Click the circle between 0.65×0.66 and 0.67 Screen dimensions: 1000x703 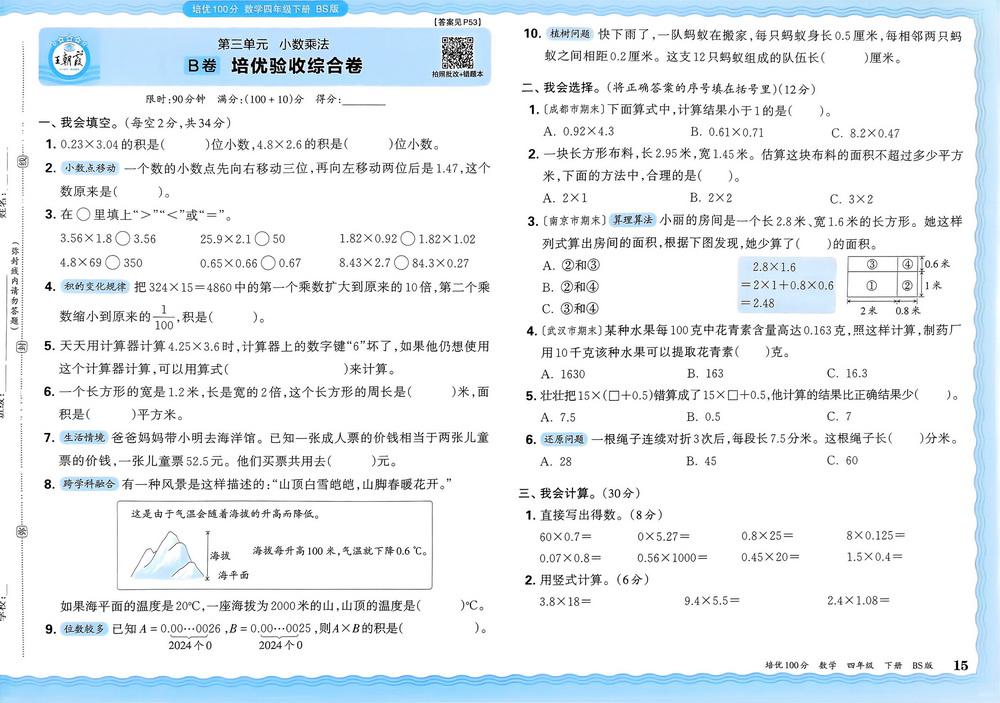click(x=268, y=262)
